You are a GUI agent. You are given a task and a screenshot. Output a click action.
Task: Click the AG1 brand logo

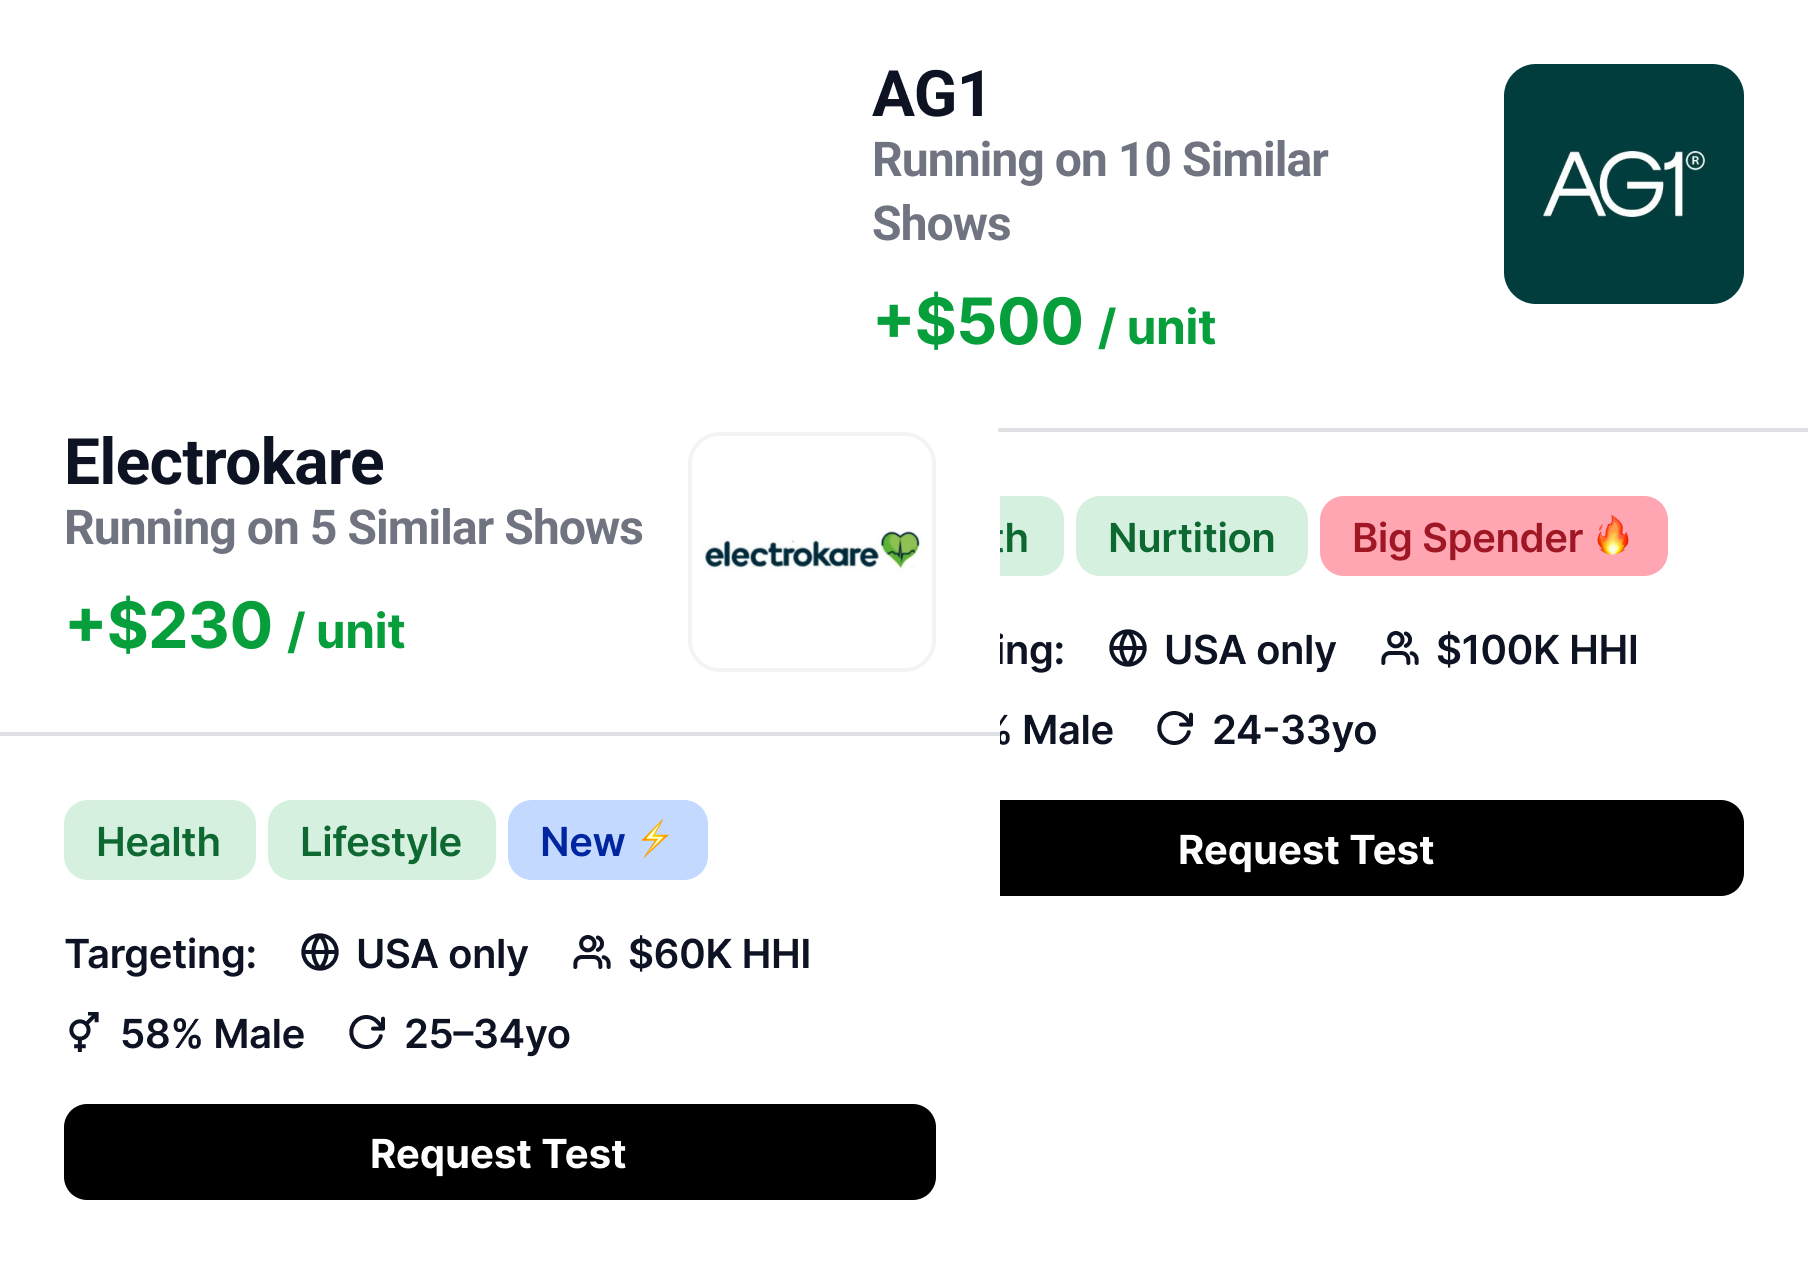[x=1623, y=184]
